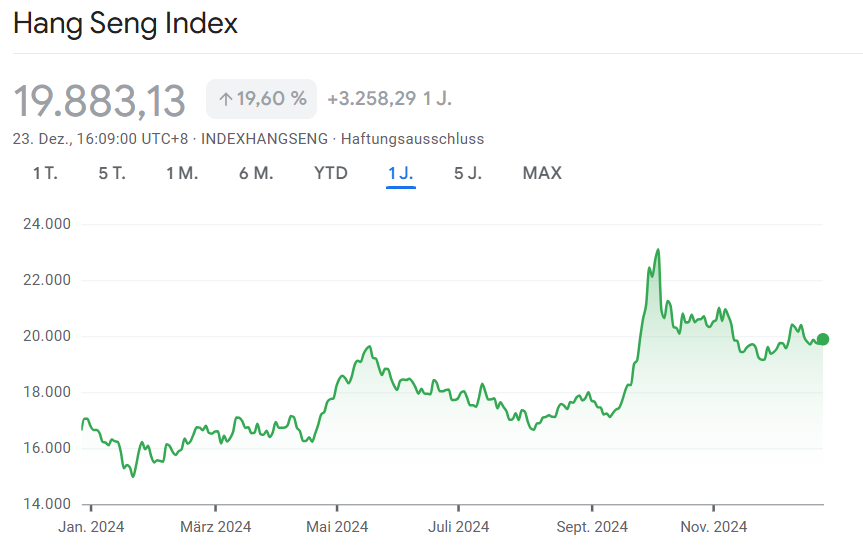Open the Haftungsausschluss disclaimer link
Screen dimensions: 863x545
pos(412,139)
